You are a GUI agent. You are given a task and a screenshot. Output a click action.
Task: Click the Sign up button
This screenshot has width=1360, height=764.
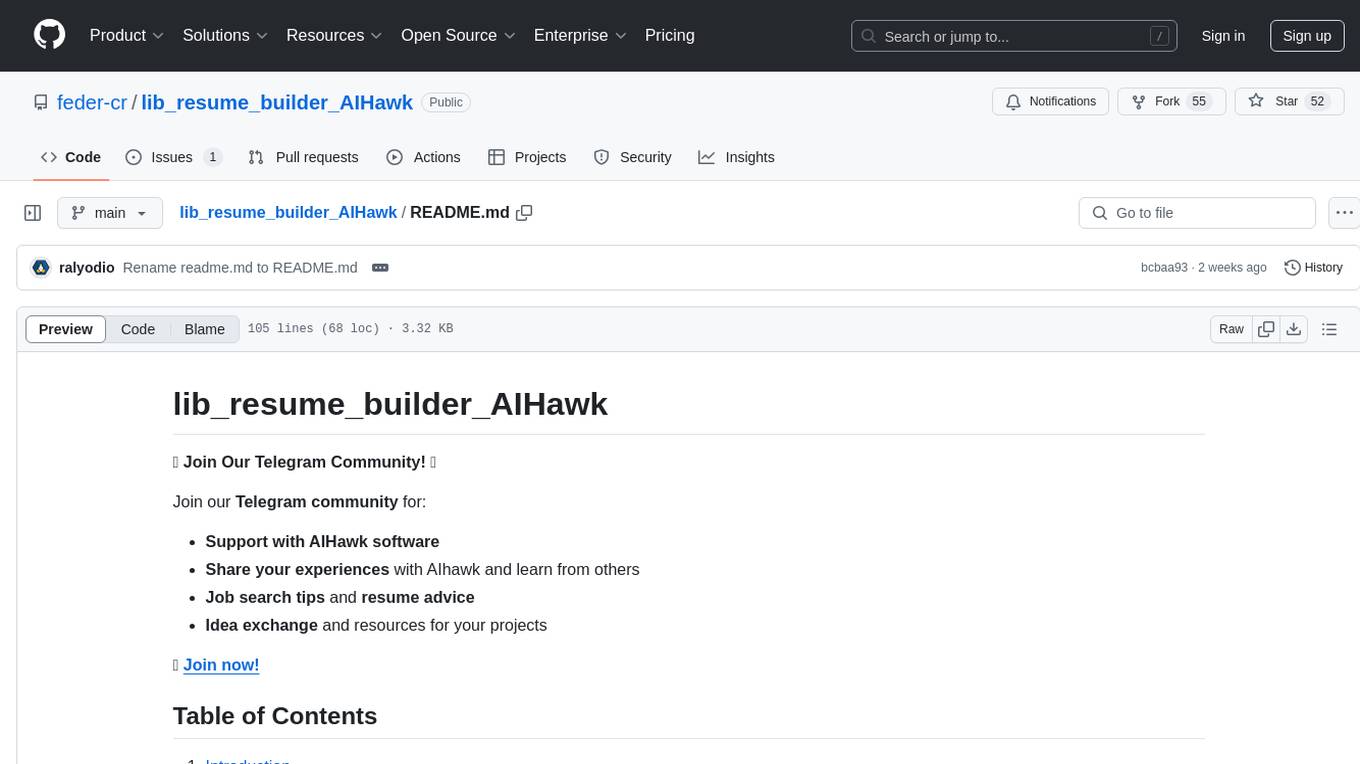tap(1307, 36)
